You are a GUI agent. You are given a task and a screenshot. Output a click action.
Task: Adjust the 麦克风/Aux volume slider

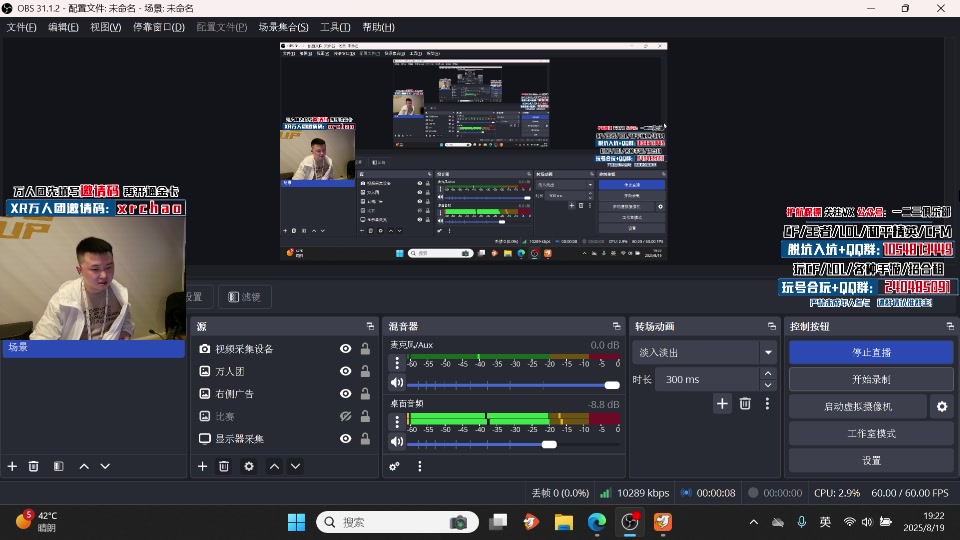tap(513, 384)
